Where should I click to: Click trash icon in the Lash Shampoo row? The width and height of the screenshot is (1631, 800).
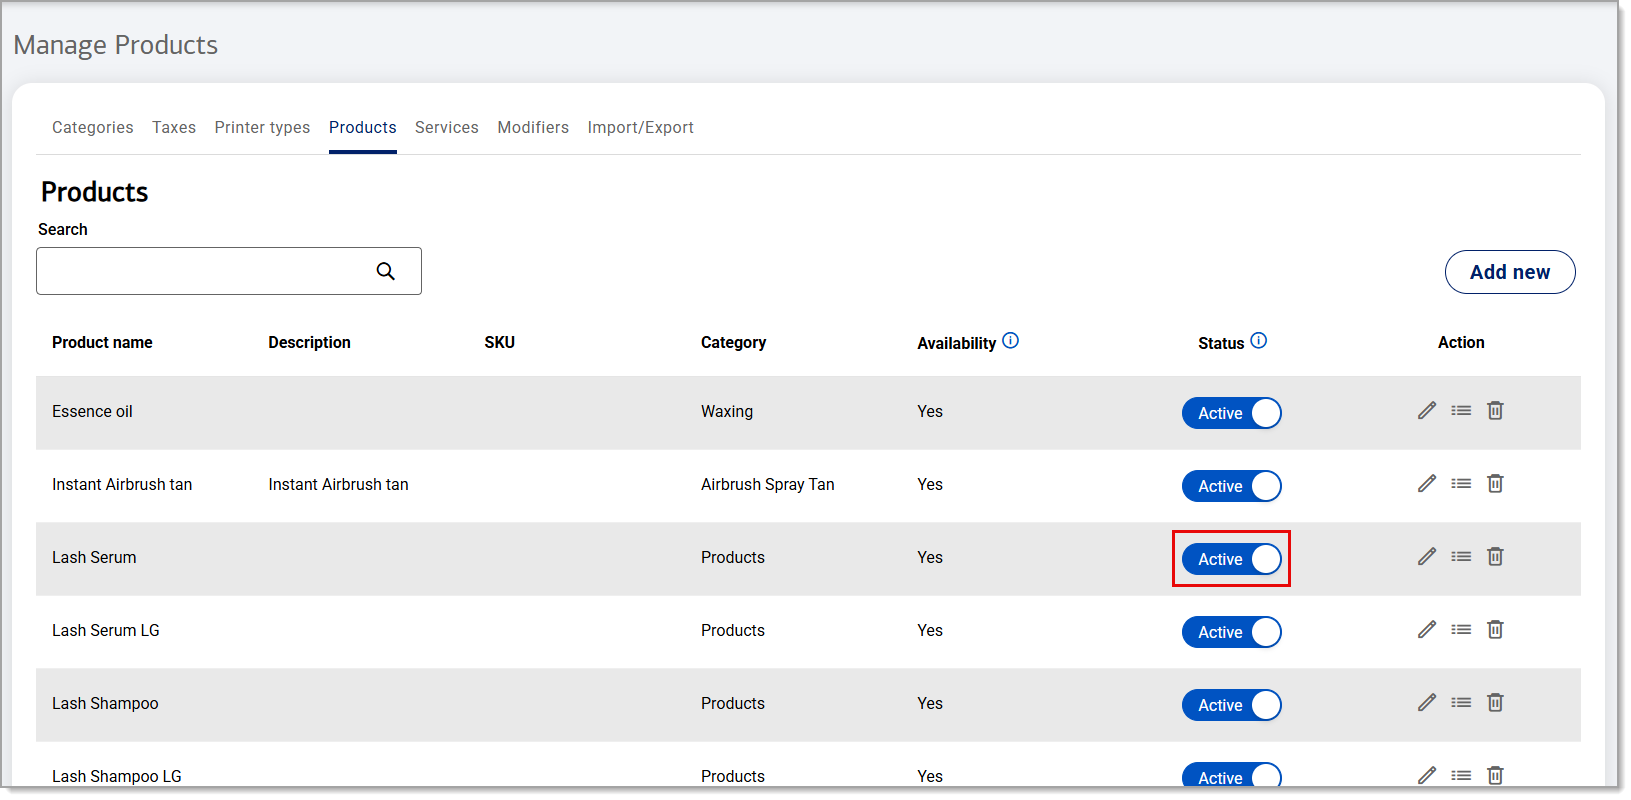click(1495, 703)
